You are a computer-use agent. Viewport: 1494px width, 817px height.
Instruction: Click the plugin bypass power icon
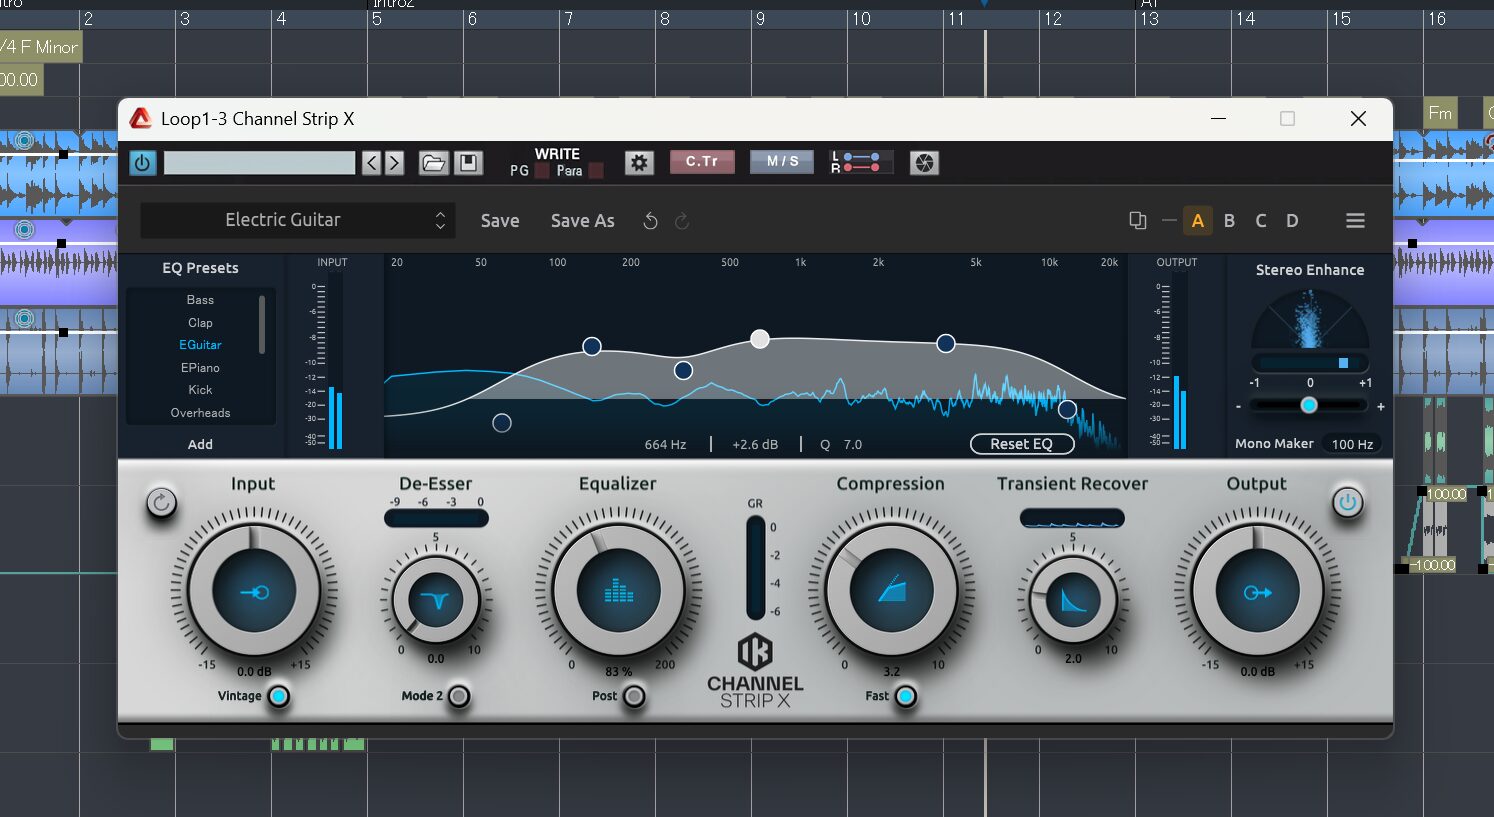tap(143, 163)
